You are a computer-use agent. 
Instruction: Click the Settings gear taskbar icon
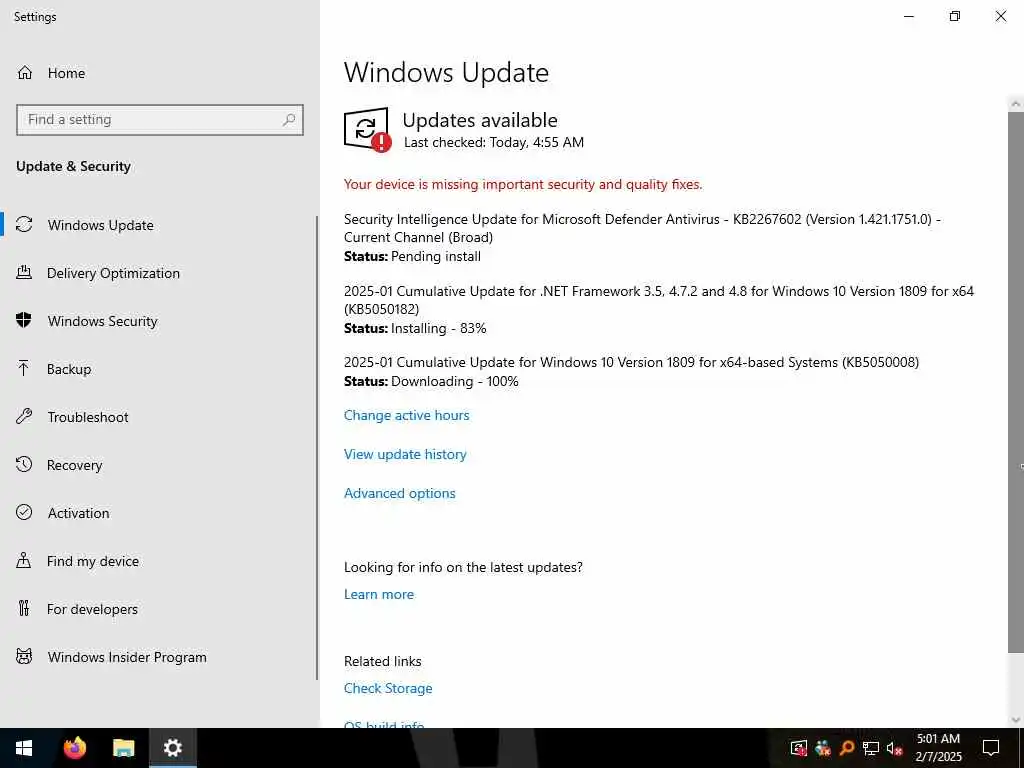tap(172, 748)
